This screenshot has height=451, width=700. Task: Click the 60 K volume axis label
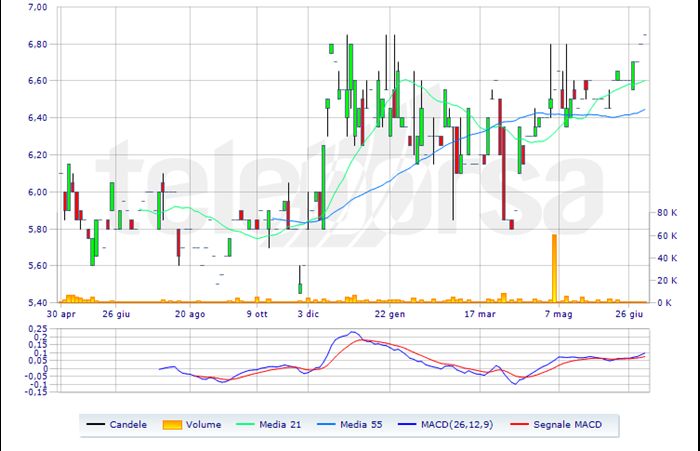[667, 236]
